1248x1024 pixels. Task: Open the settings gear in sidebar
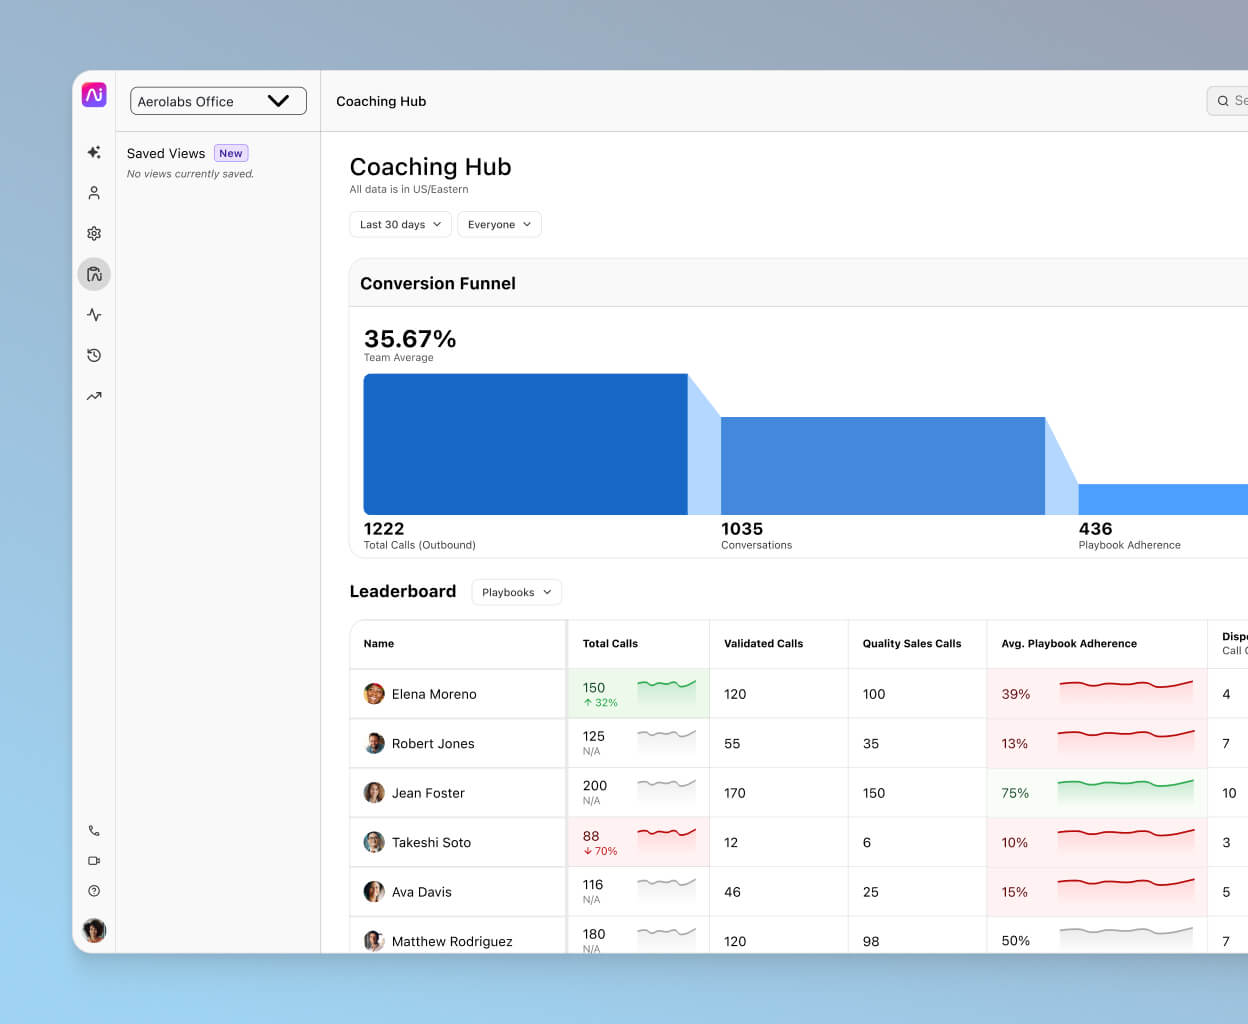[94, 233]
